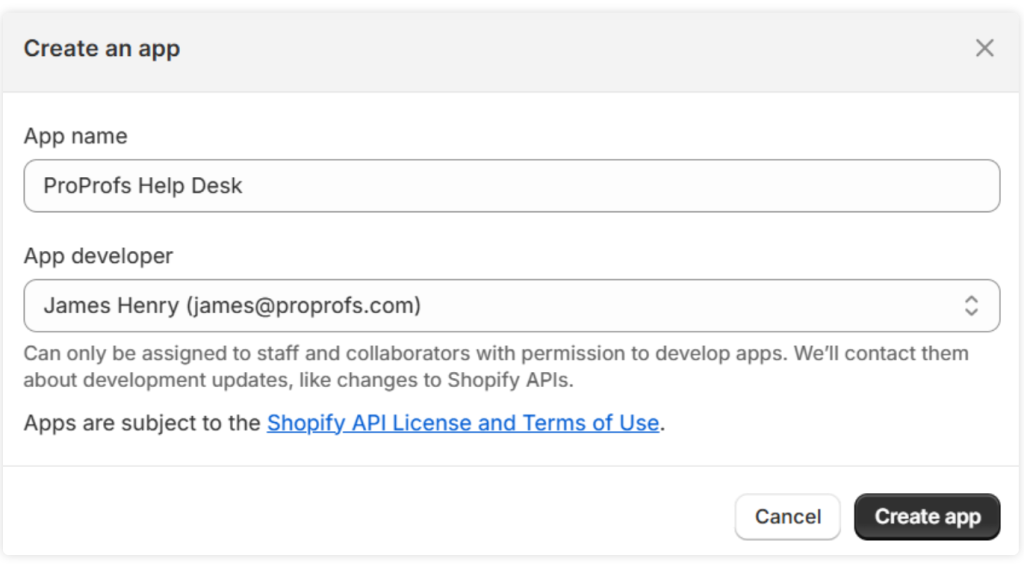Click the 'App name' label
This screenshot has height=564, width=1024.
[x=76, y=136]
